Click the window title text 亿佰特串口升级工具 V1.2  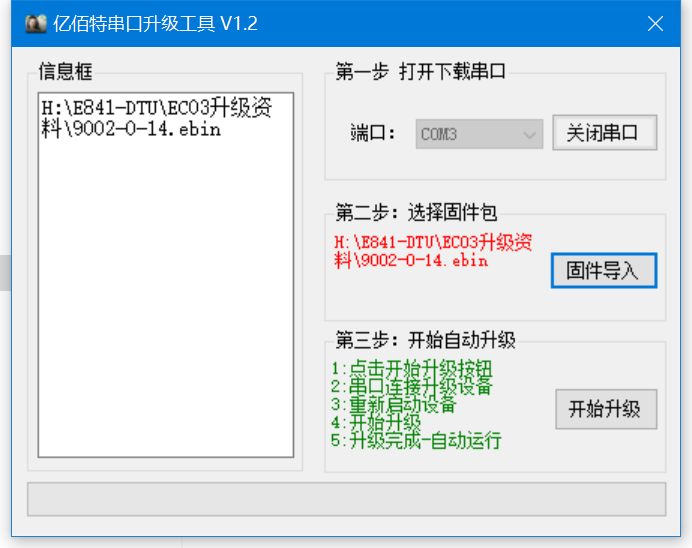click(155, 24)
